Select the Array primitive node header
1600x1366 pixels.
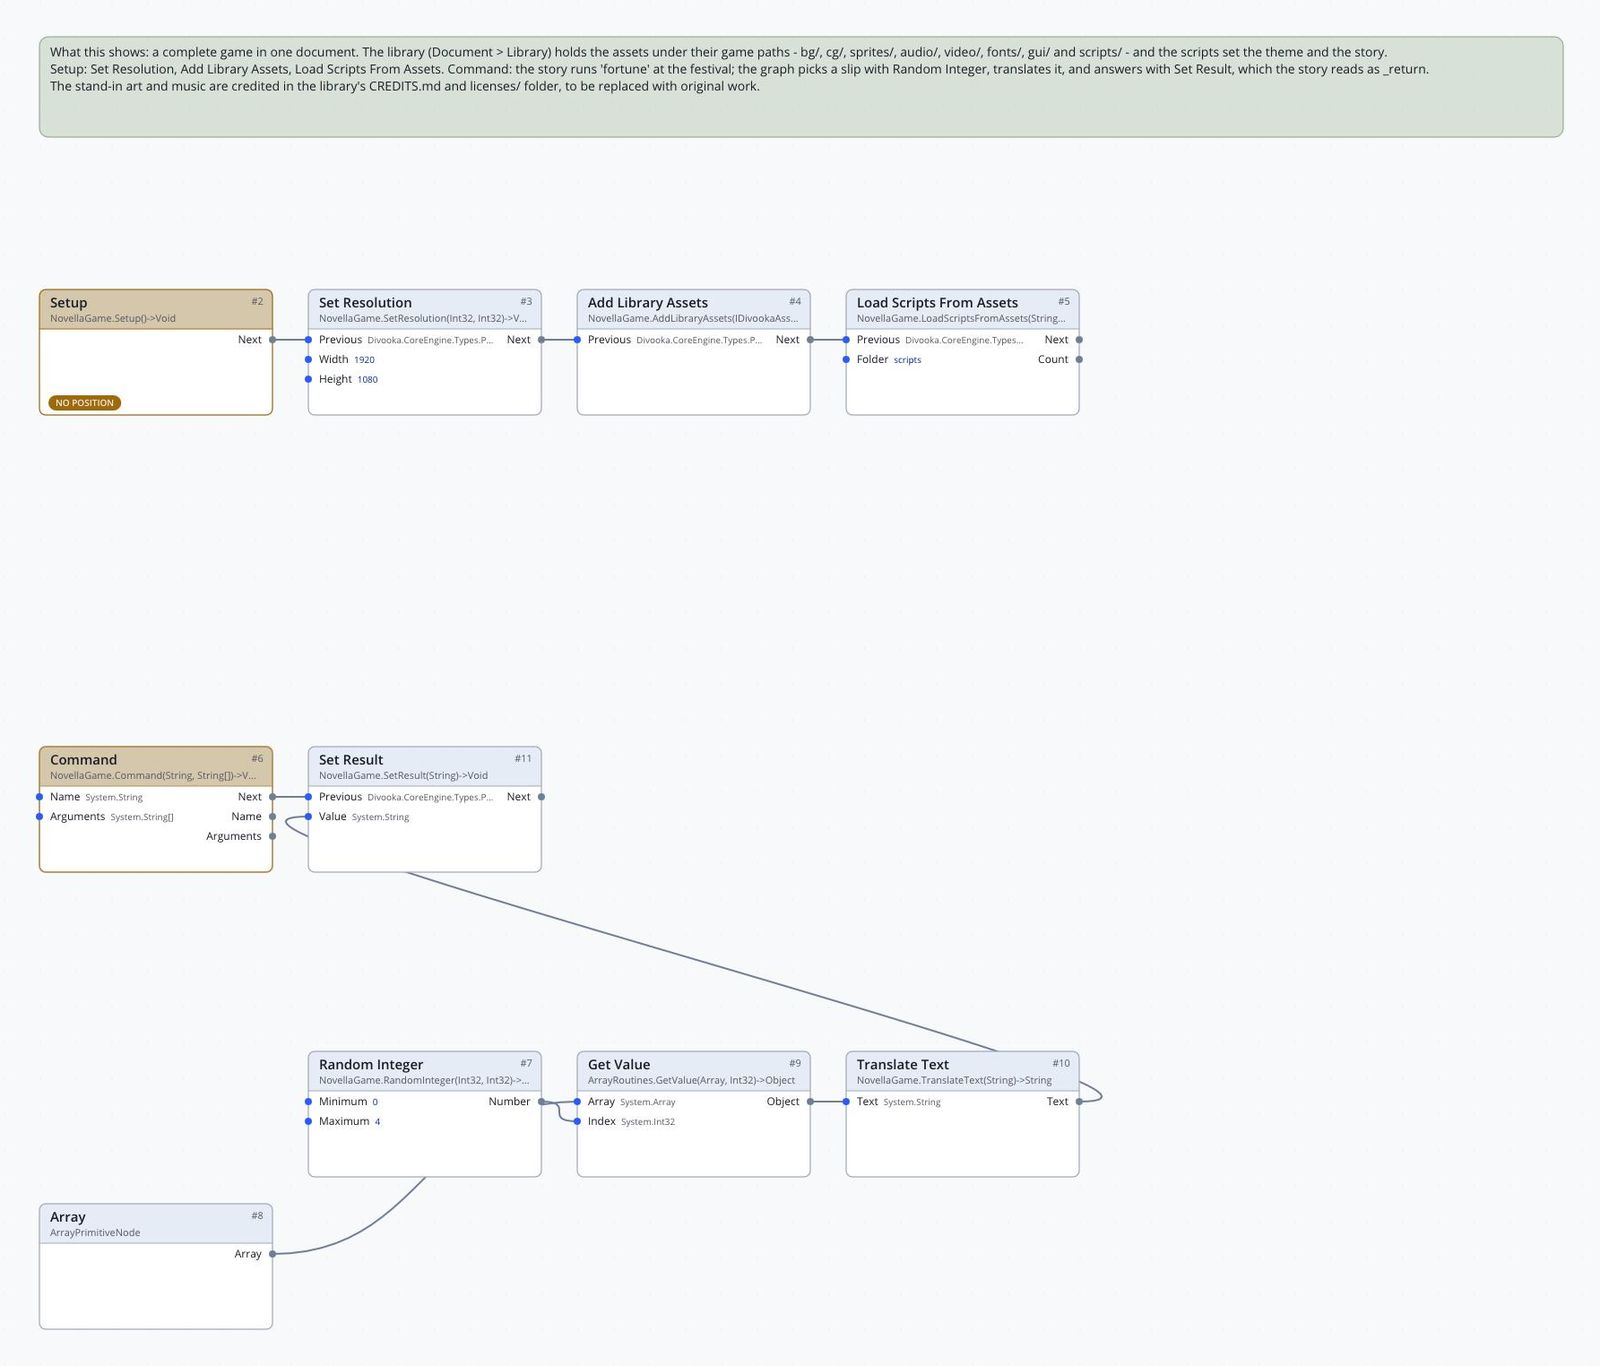point(156,1223)
